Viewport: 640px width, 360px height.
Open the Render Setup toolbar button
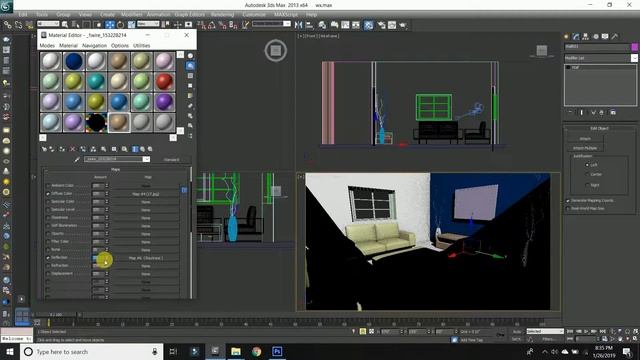[381, 25]
